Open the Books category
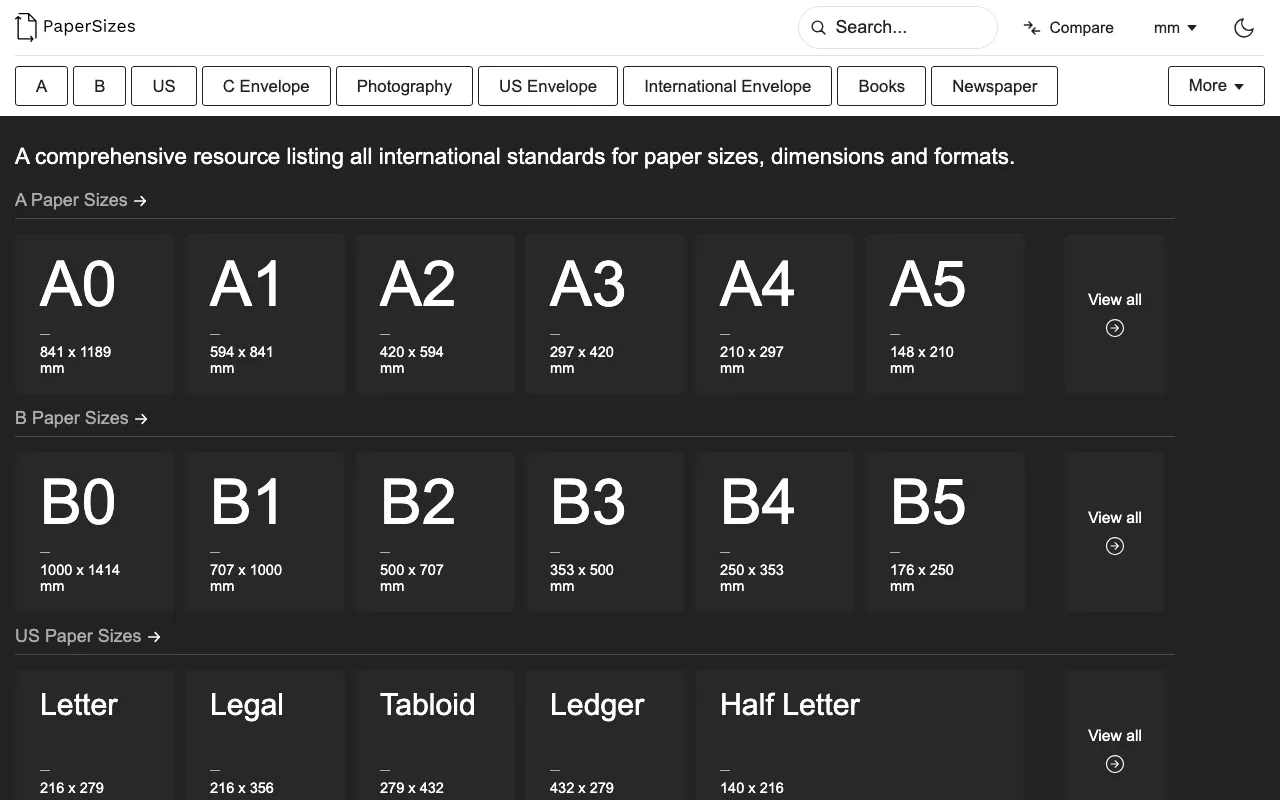The width and height of the screenshot is (1280, 800). point(881,86)
